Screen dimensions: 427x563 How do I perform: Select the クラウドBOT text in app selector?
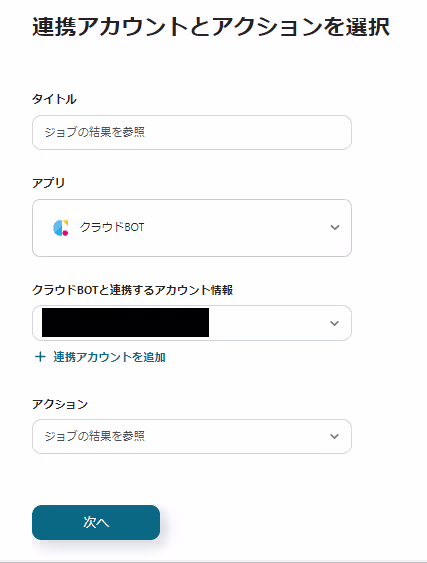(x=112, y=227)
